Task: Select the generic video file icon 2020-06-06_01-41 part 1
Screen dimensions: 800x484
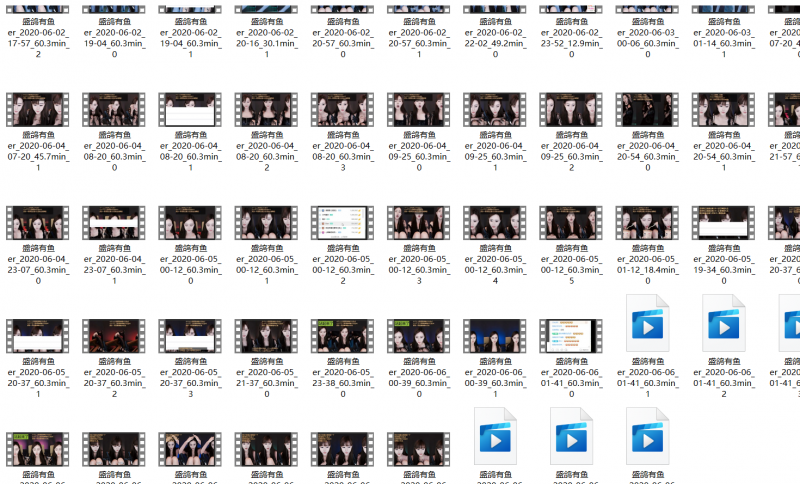Action: 647,321
